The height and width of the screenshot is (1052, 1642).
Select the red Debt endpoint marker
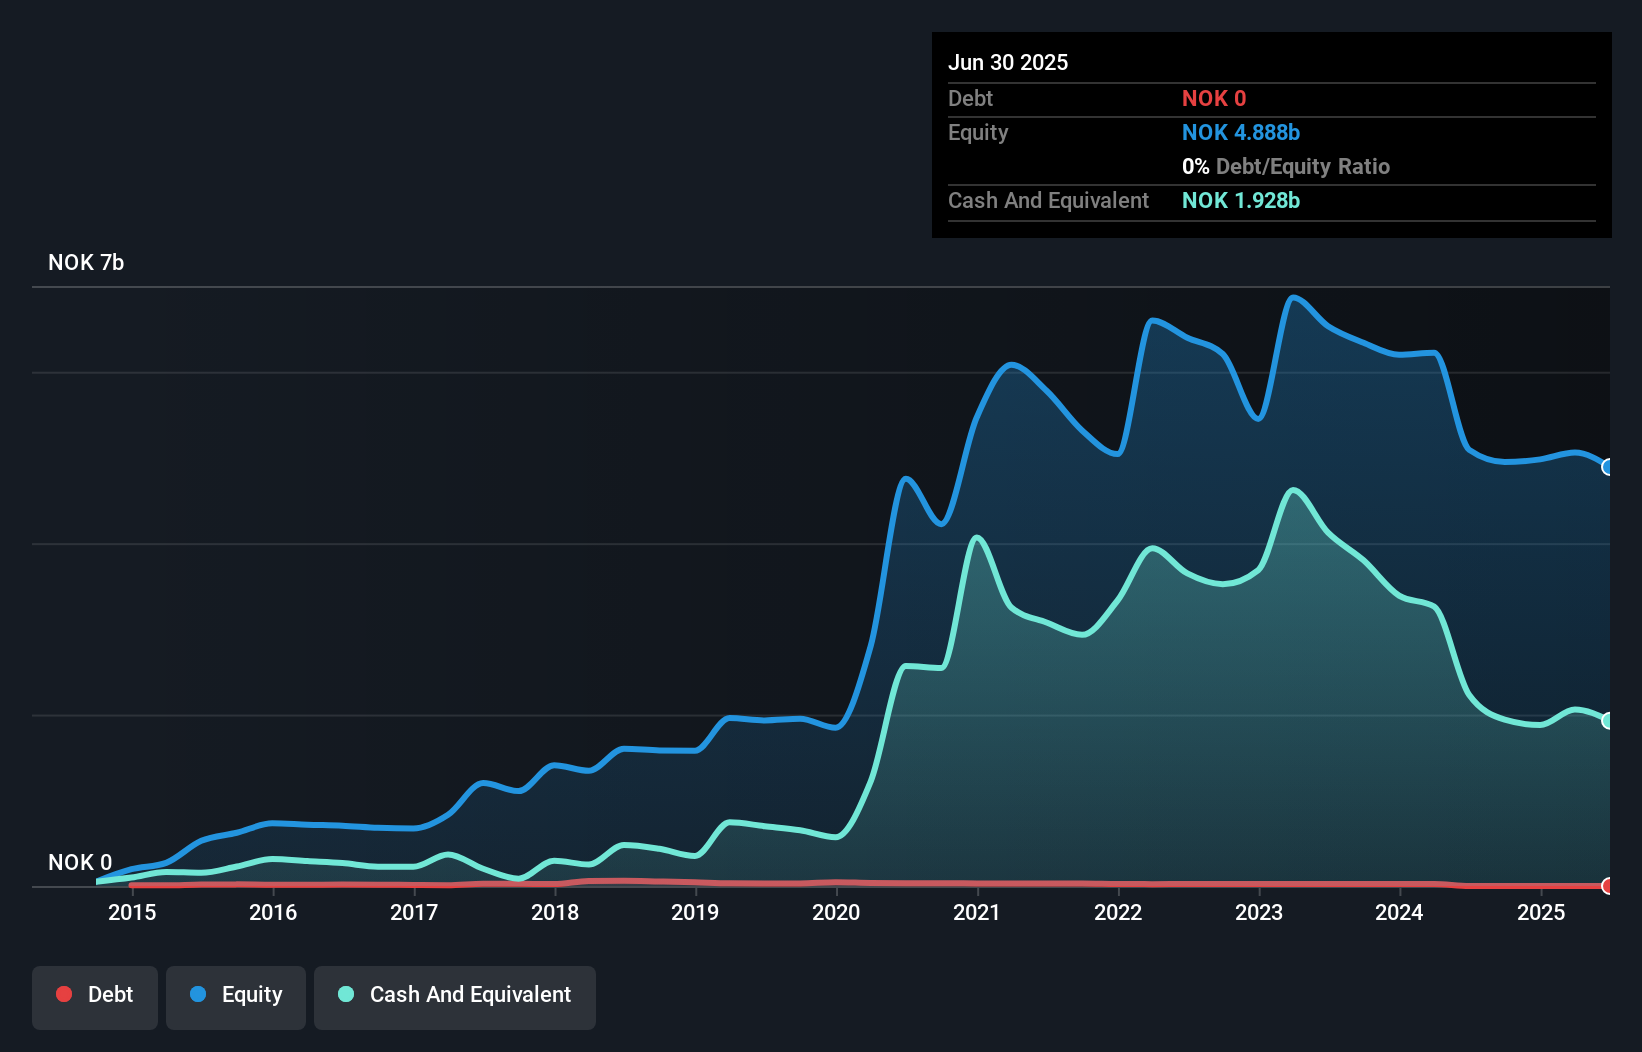pos(1607,886)
